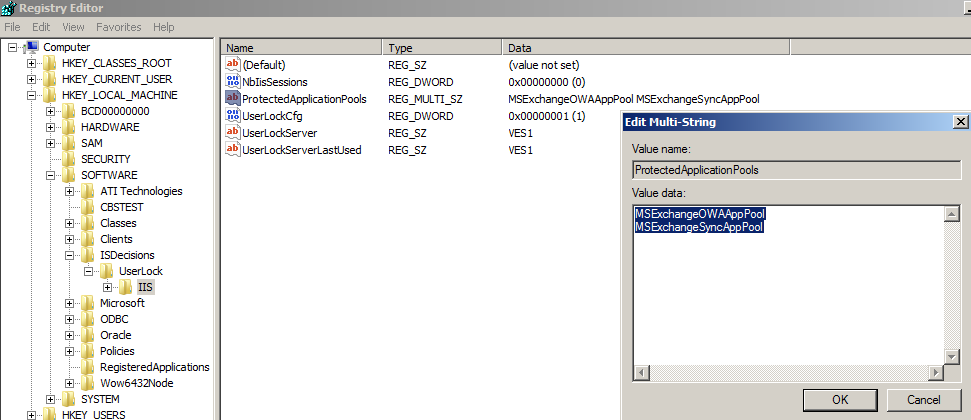Collapse the UserLock key node
The height and width of the screenshot is (420, 971).
click(89, 271)
